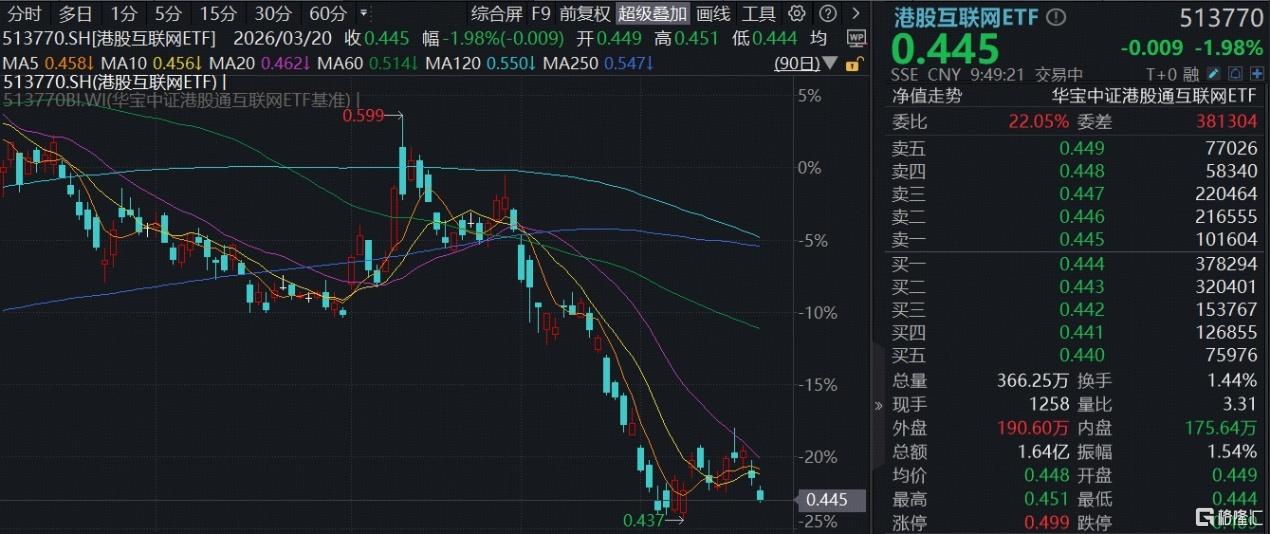1270x534 pixels.
Task: Click the pencil note icon
Action: click(1213, 74)
